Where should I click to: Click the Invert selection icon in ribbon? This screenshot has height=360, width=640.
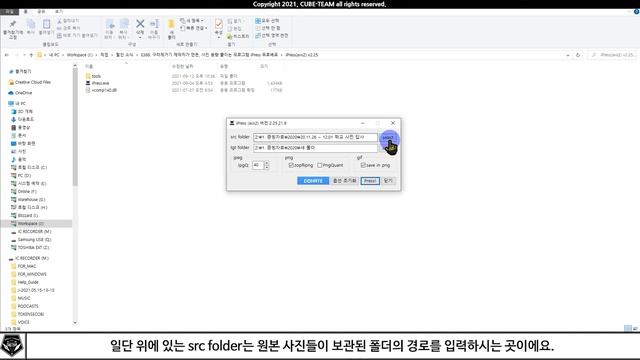tap(258, 36)
